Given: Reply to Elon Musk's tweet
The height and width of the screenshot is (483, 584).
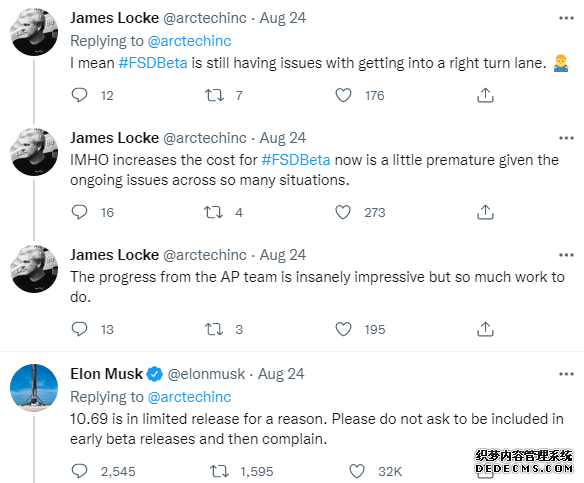Looking at the screenshot, I should (79, 471).
